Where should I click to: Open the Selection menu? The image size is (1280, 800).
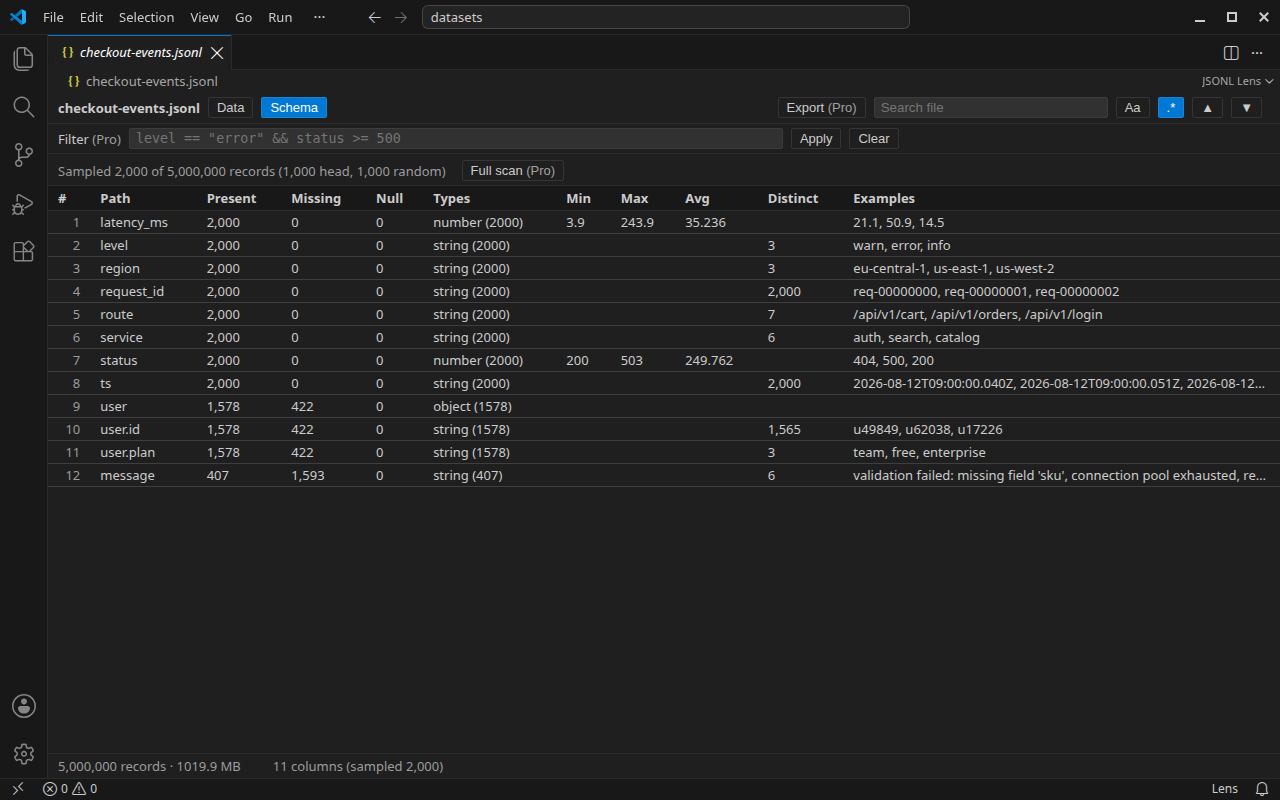146,17
